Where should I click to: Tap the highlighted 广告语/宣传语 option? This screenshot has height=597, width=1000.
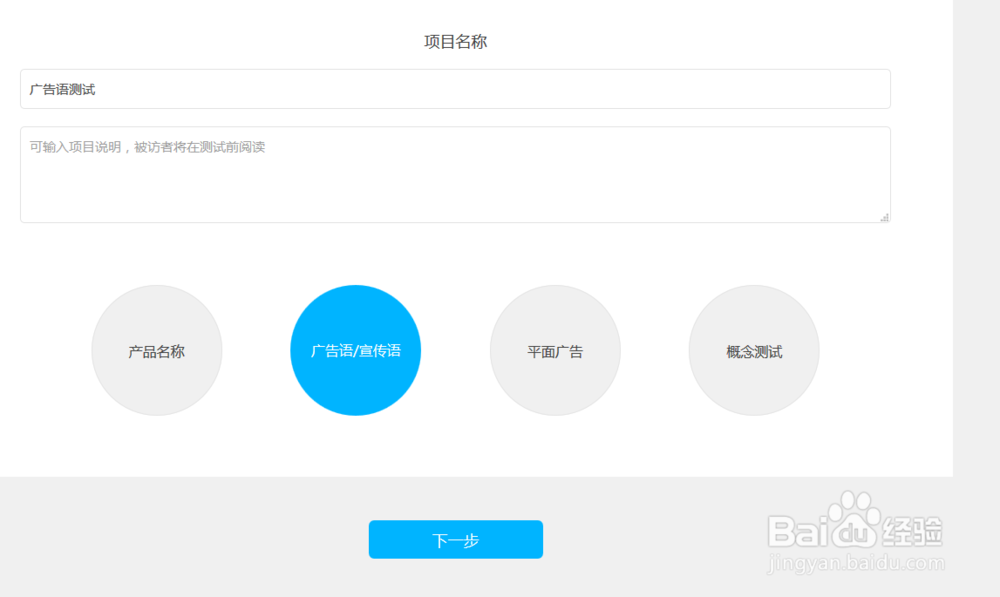tap(356, 351)
